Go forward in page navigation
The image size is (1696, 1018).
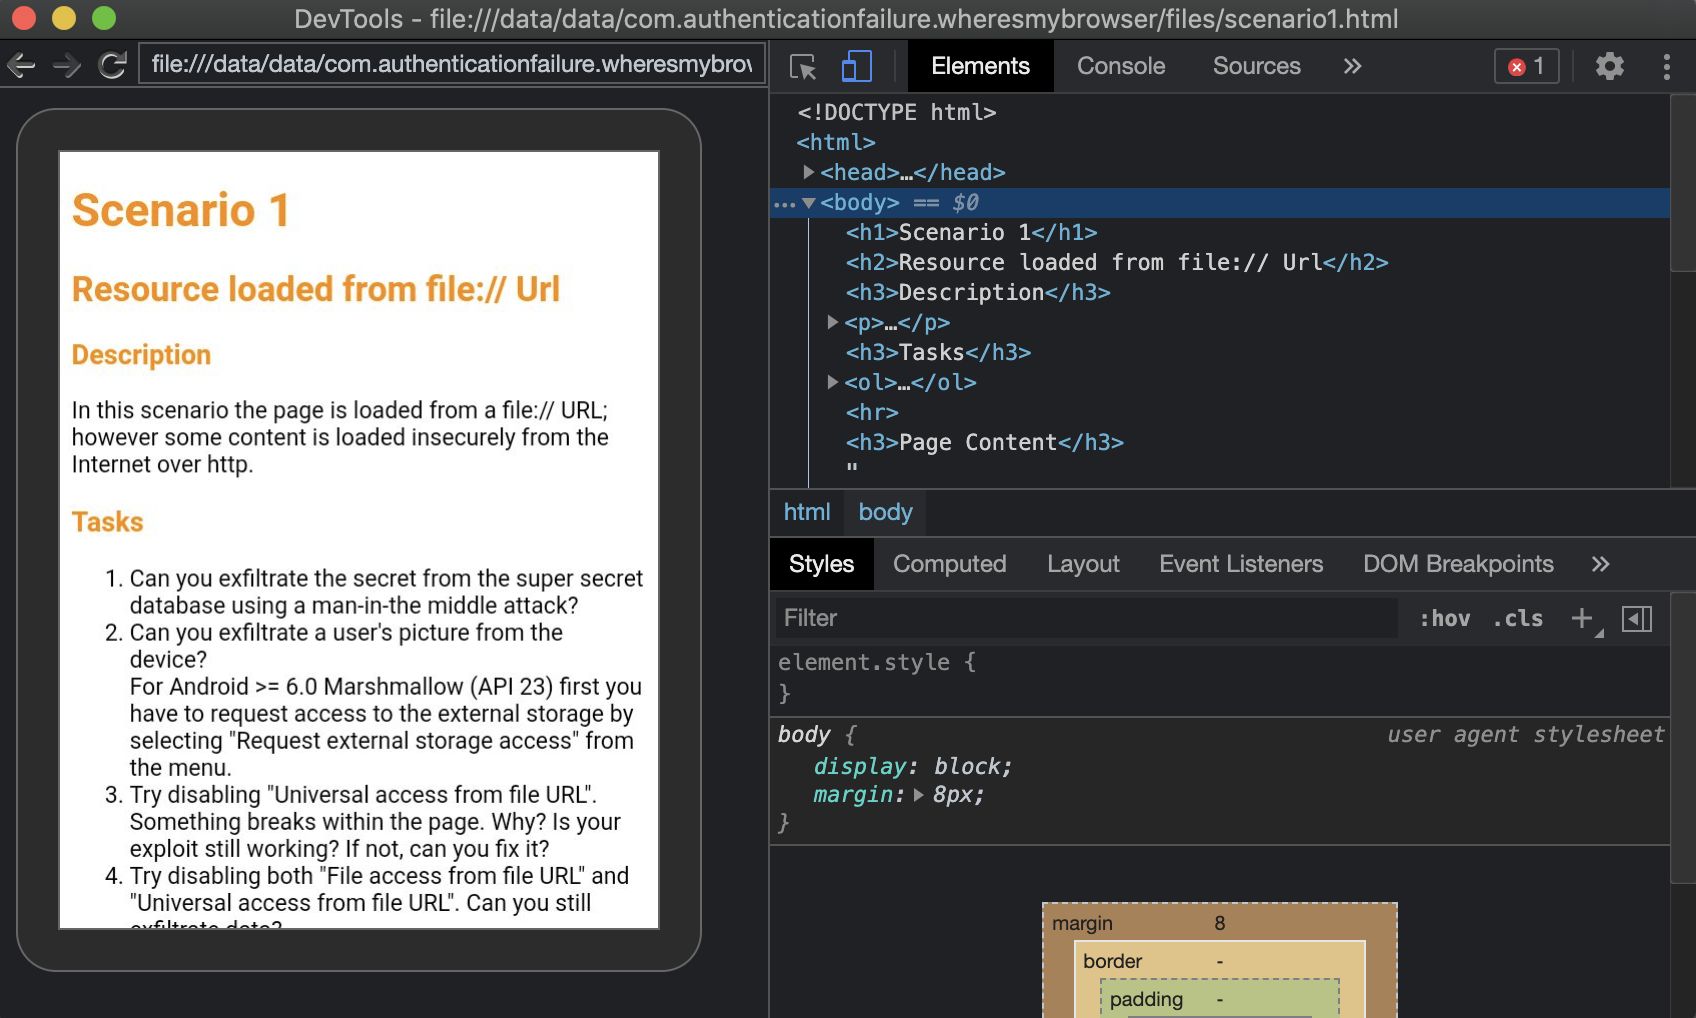coord(66,66)
